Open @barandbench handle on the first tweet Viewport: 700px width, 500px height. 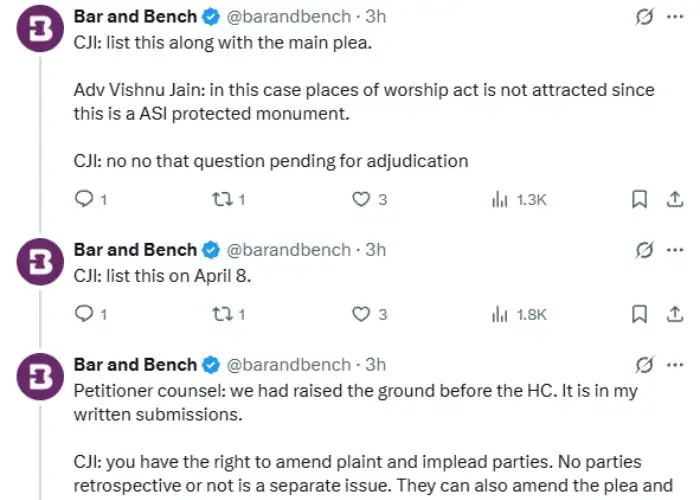[289, 17]
